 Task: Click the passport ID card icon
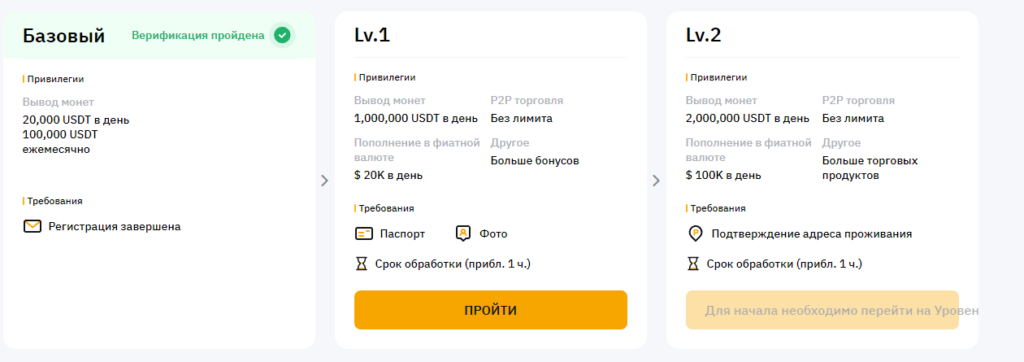364,234
